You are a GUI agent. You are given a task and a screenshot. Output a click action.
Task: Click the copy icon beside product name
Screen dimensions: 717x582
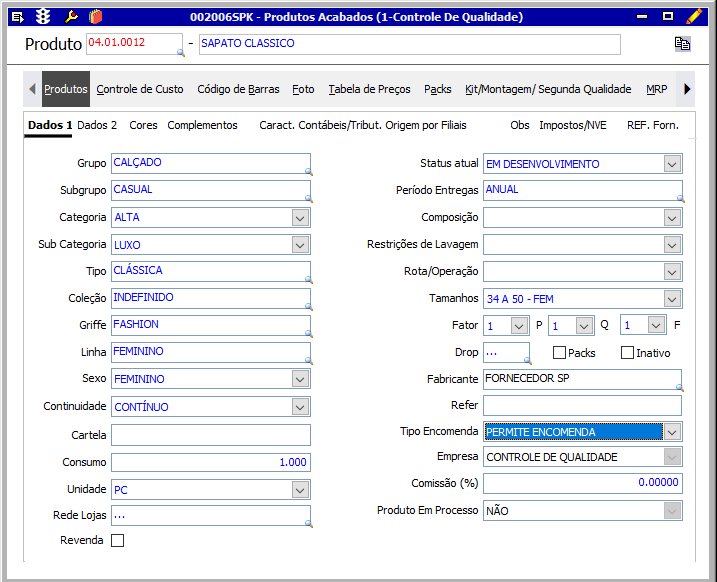[682, 44]
